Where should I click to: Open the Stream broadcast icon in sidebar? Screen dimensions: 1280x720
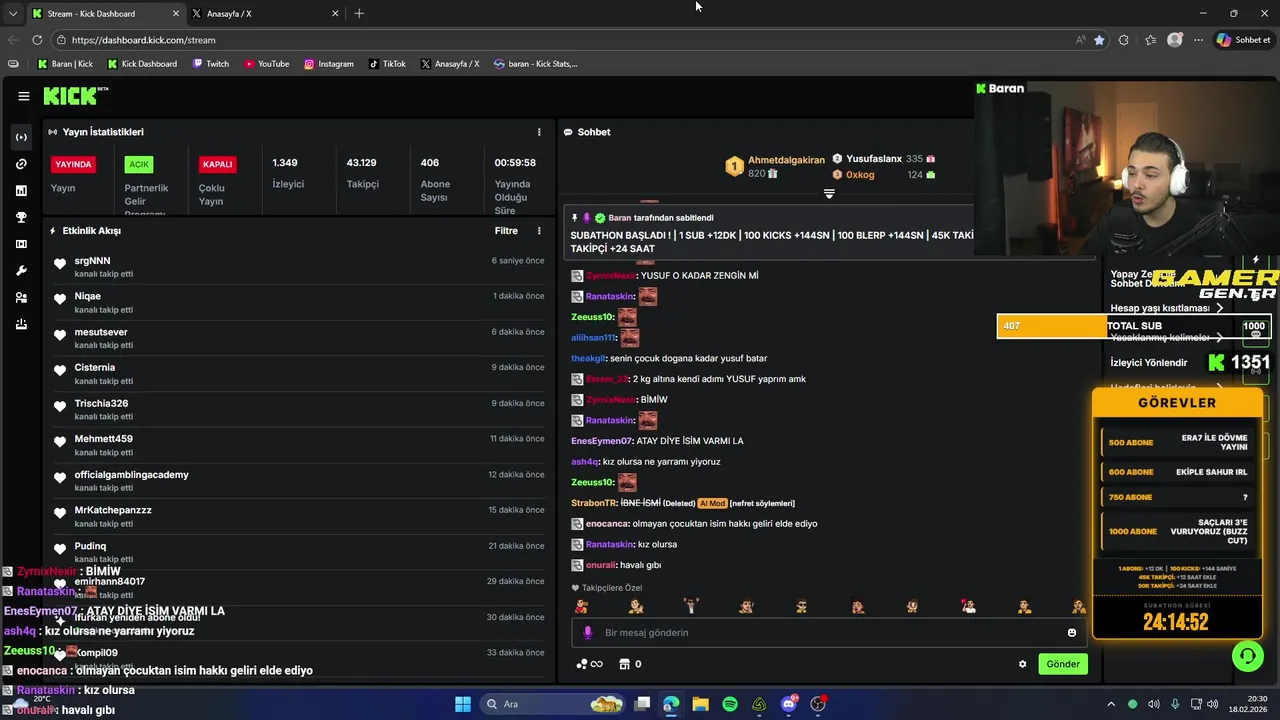(22, 137)
